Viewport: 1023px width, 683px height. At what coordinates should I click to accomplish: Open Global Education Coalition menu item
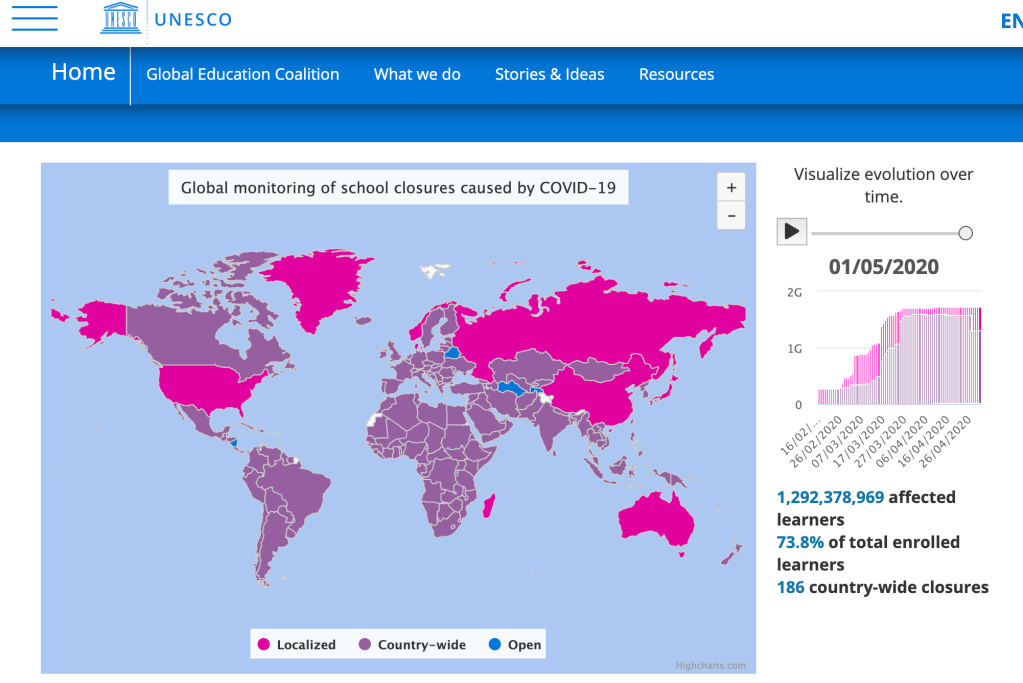[243, 74]
